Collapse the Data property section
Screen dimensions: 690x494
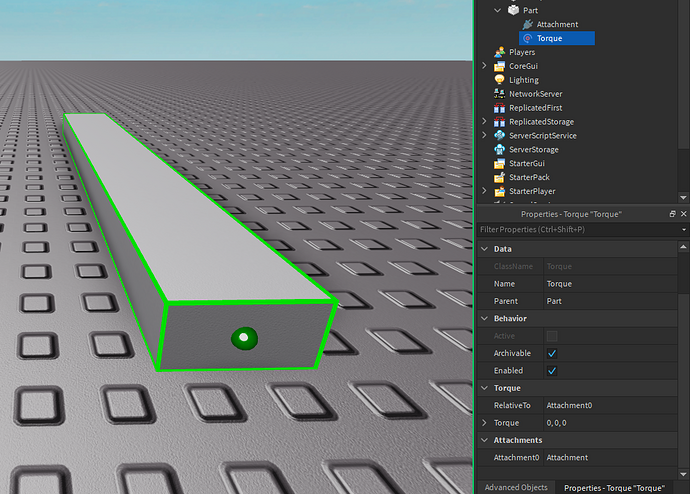(x=484, y=249)
